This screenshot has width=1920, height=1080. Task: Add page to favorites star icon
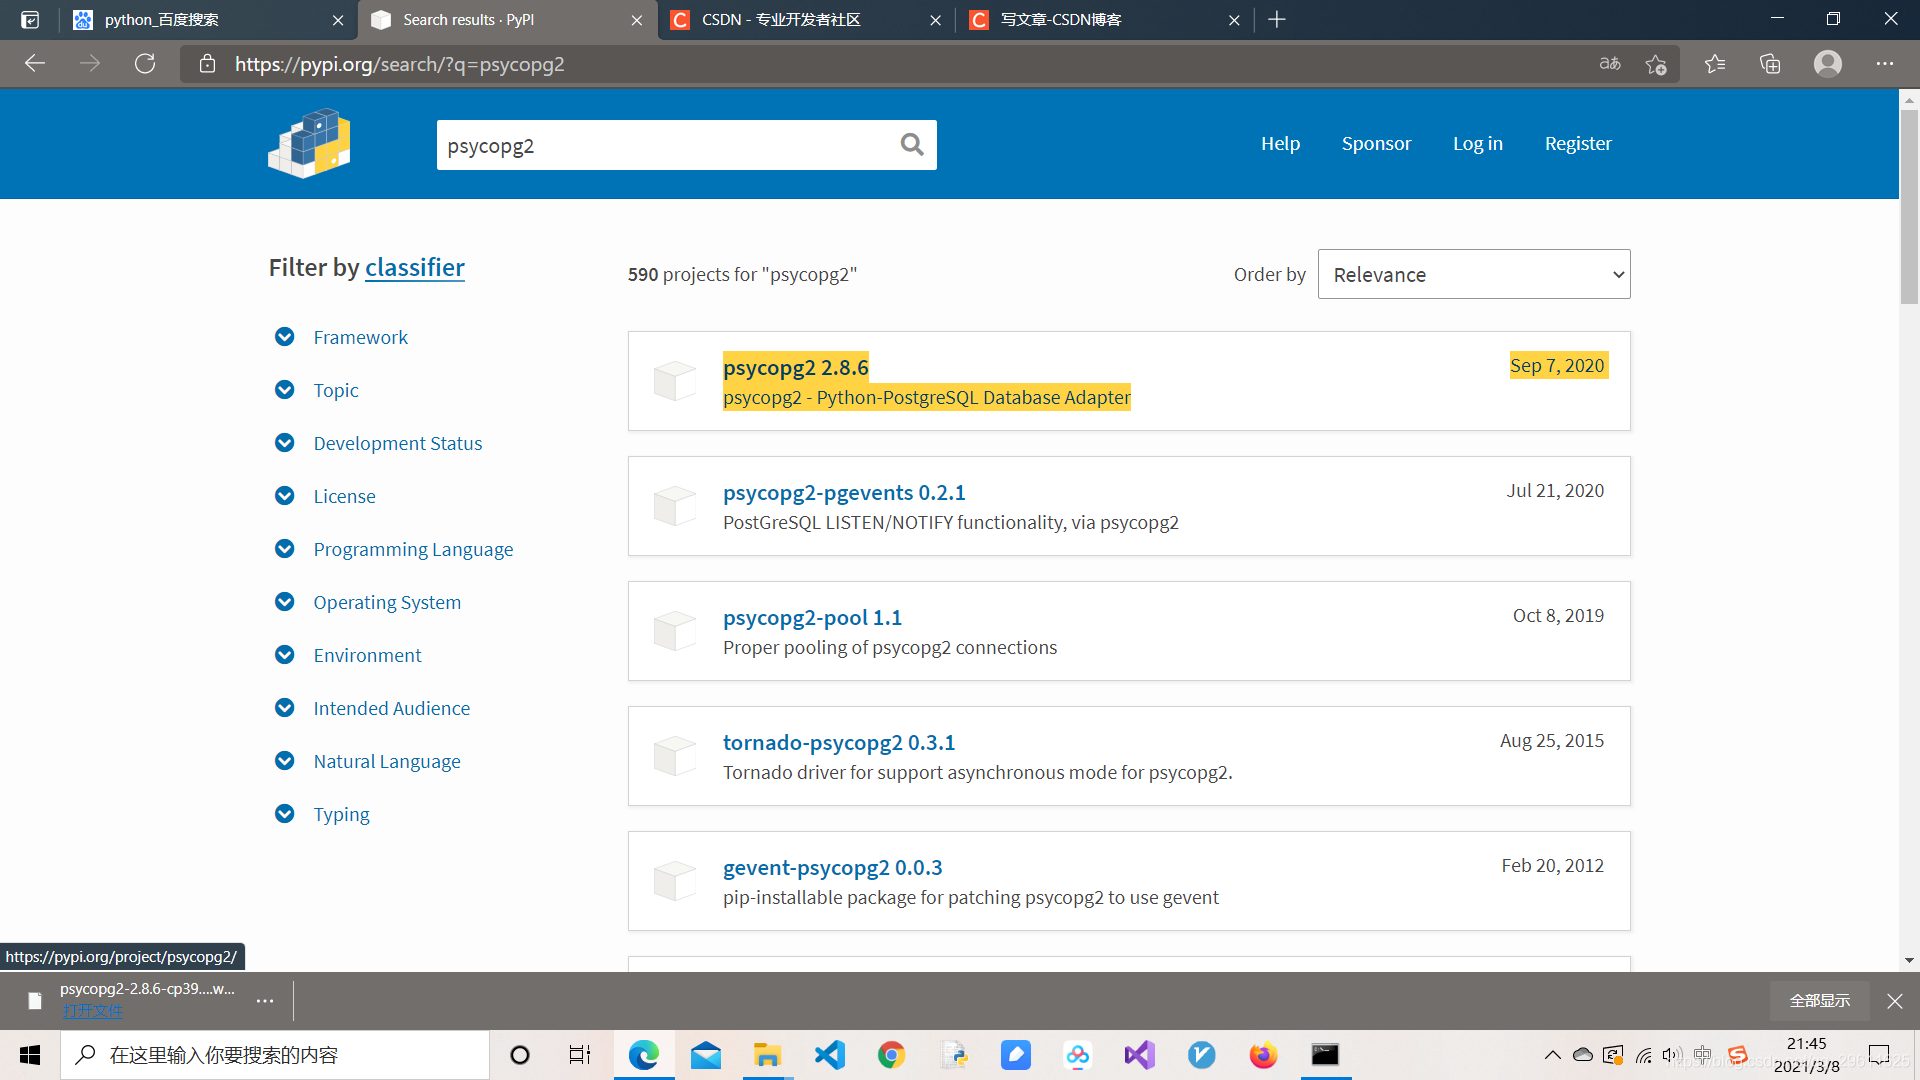[1655, 64]
